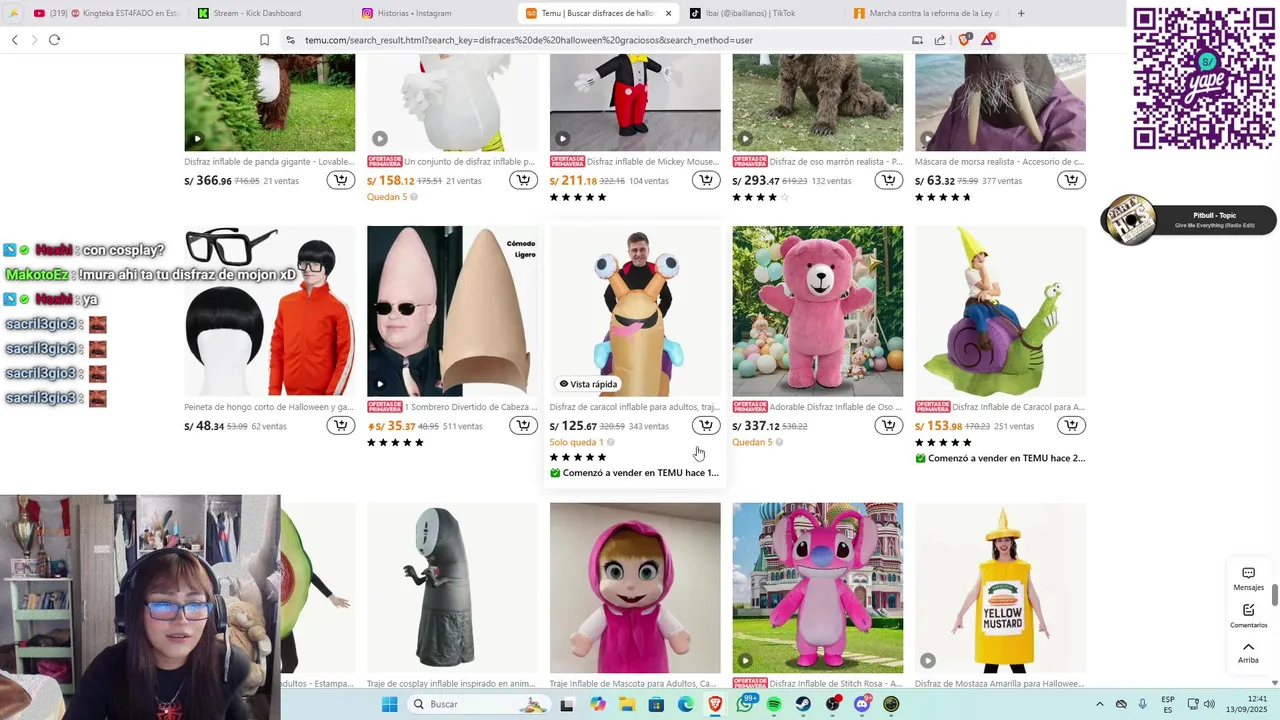Add S/ 153.98 snail rider costume to cart
Image resolution: width=1280 pixels, height=720 pixels.
(1072, 426)
